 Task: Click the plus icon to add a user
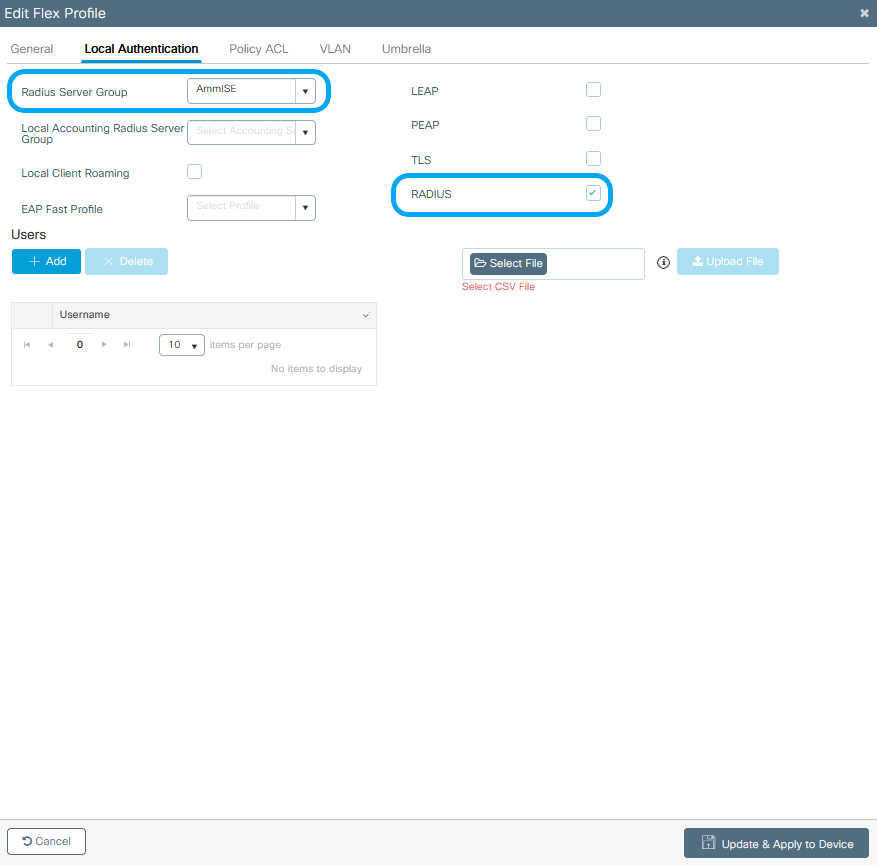pos(32,261)
